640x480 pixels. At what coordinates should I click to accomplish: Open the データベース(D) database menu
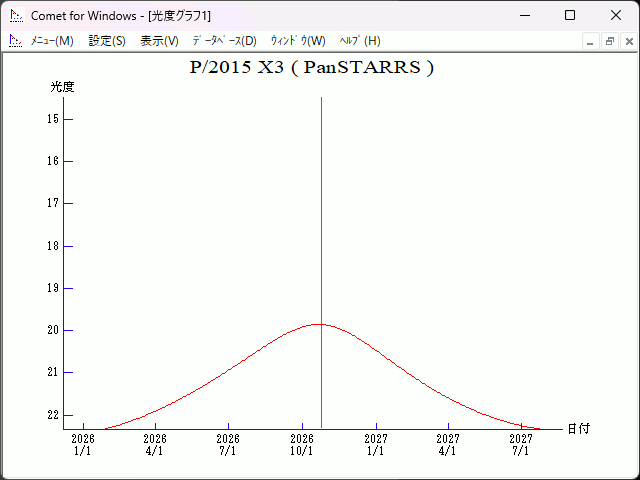(x=224, y=41)
